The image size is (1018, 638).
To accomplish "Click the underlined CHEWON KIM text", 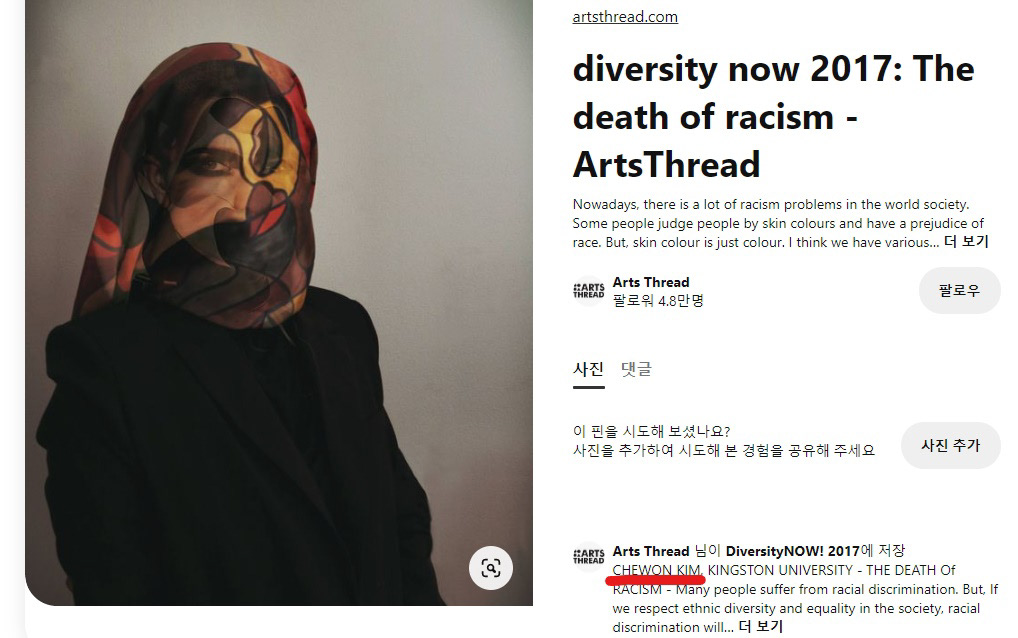I will click(x=657, y=570).
